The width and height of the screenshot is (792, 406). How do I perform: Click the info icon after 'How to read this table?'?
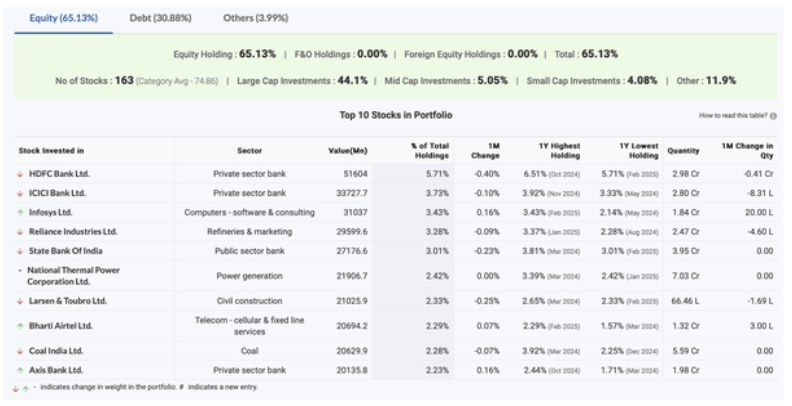pos(773,116)
